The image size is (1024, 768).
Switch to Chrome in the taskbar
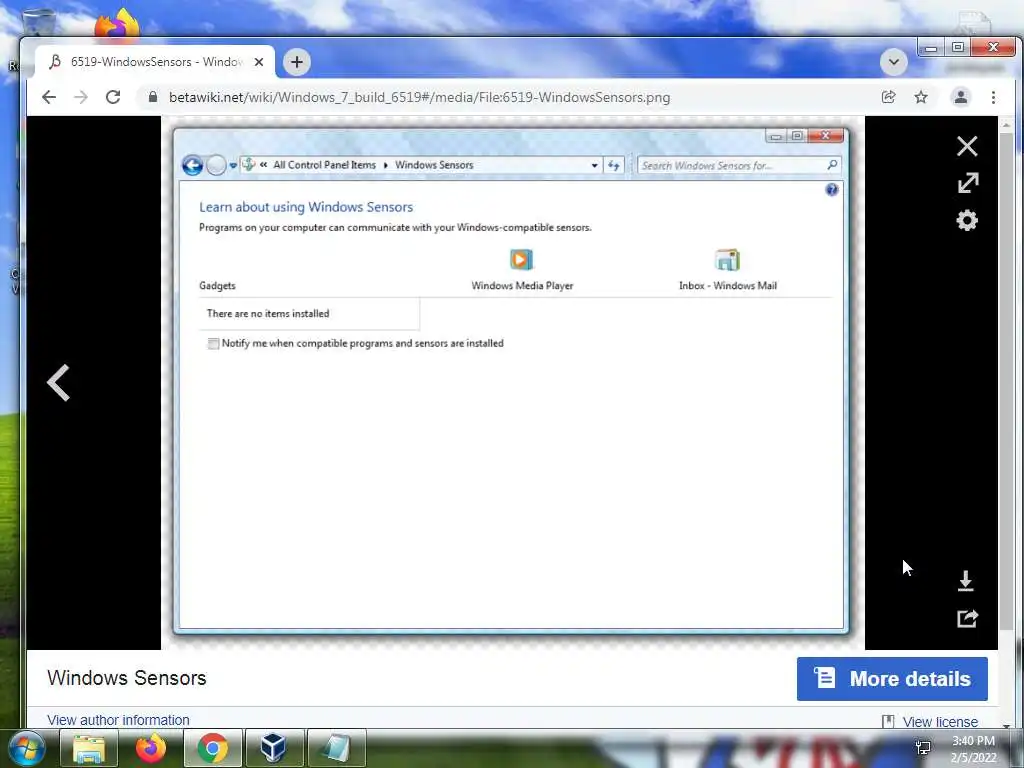click(x=213, y=748)
